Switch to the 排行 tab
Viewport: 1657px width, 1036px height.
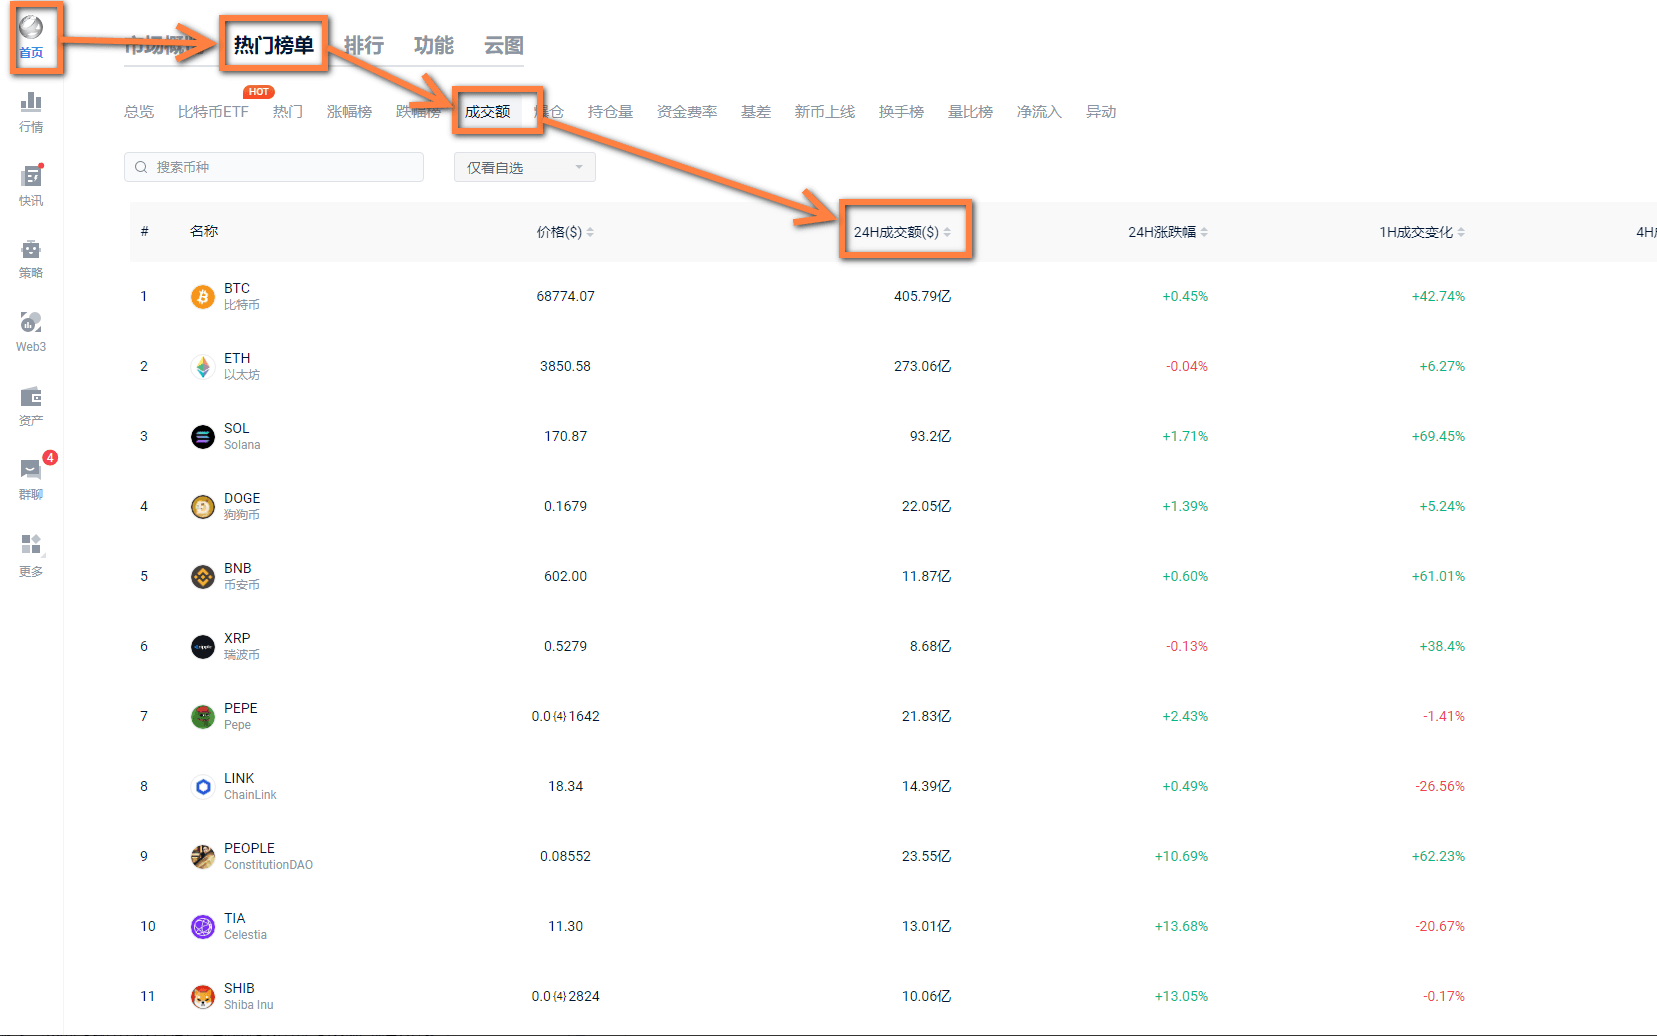tap(364, 45)
